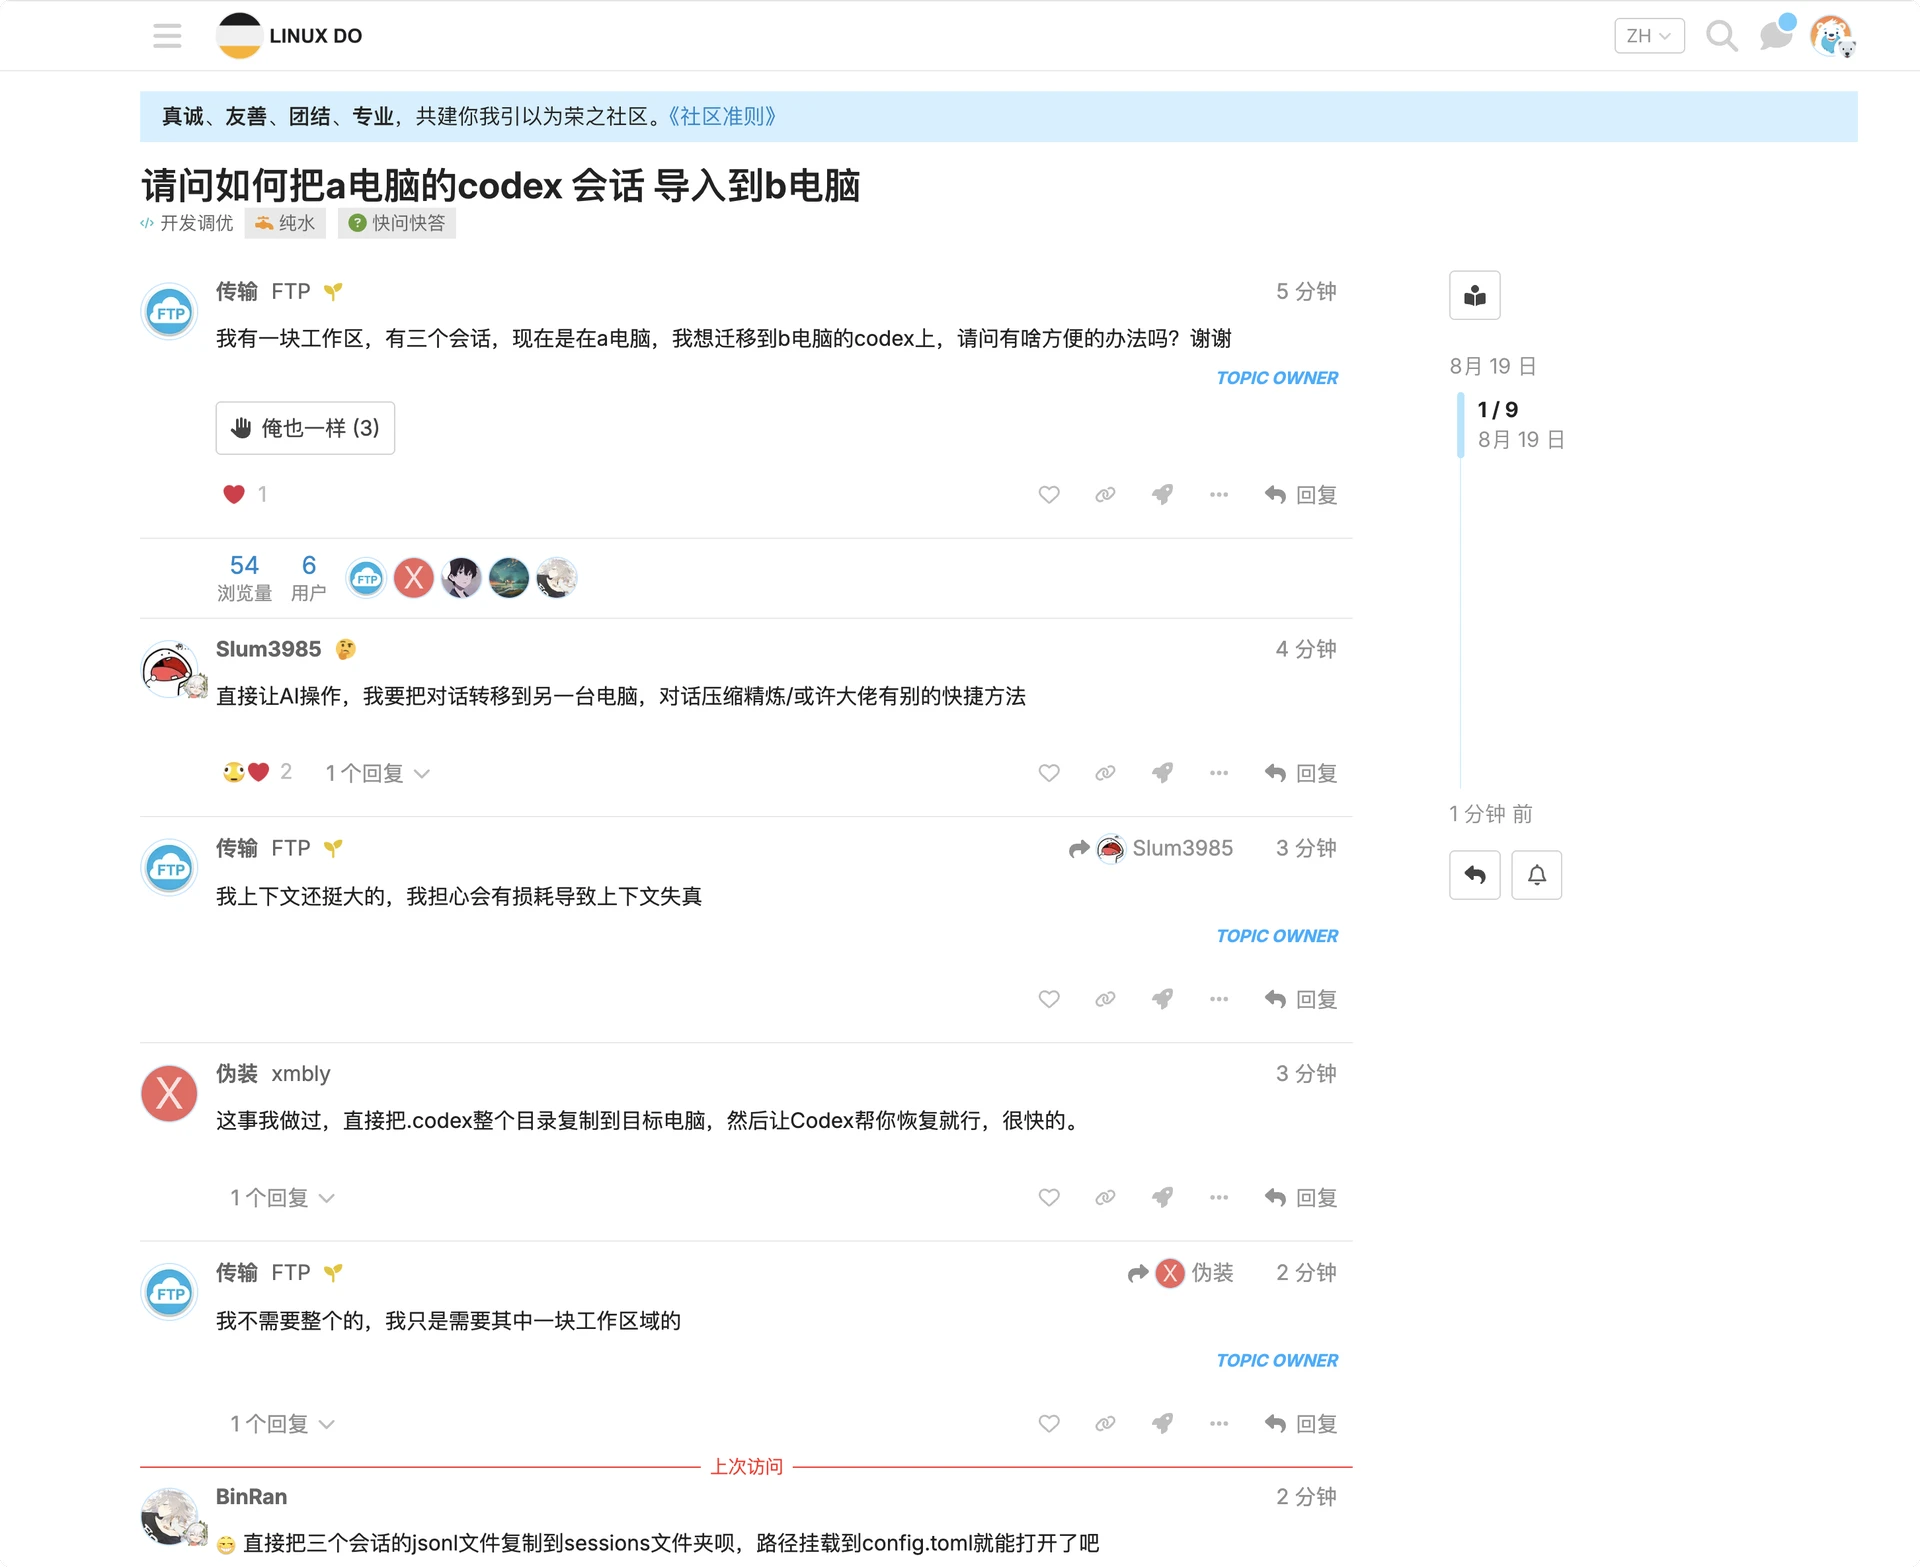Jump to the replied-to Slum3985 post reference
The height and width of the screenshot is (1567, 1920).
pos(1151,849)
